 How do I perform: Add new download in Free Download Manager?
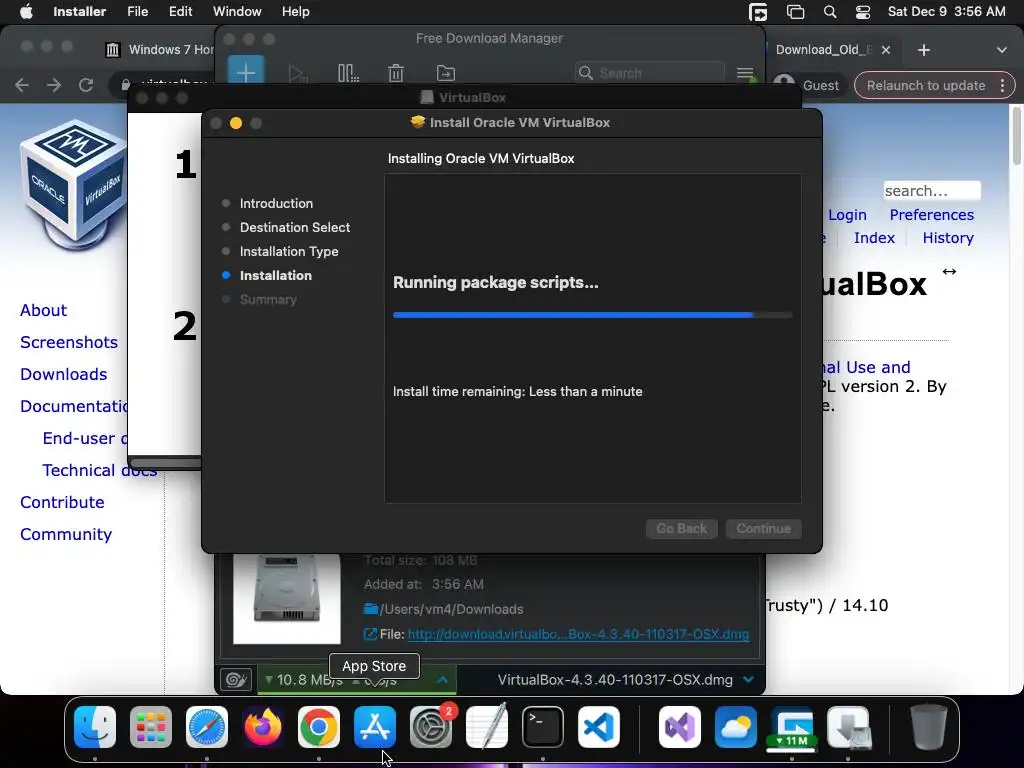246,72
